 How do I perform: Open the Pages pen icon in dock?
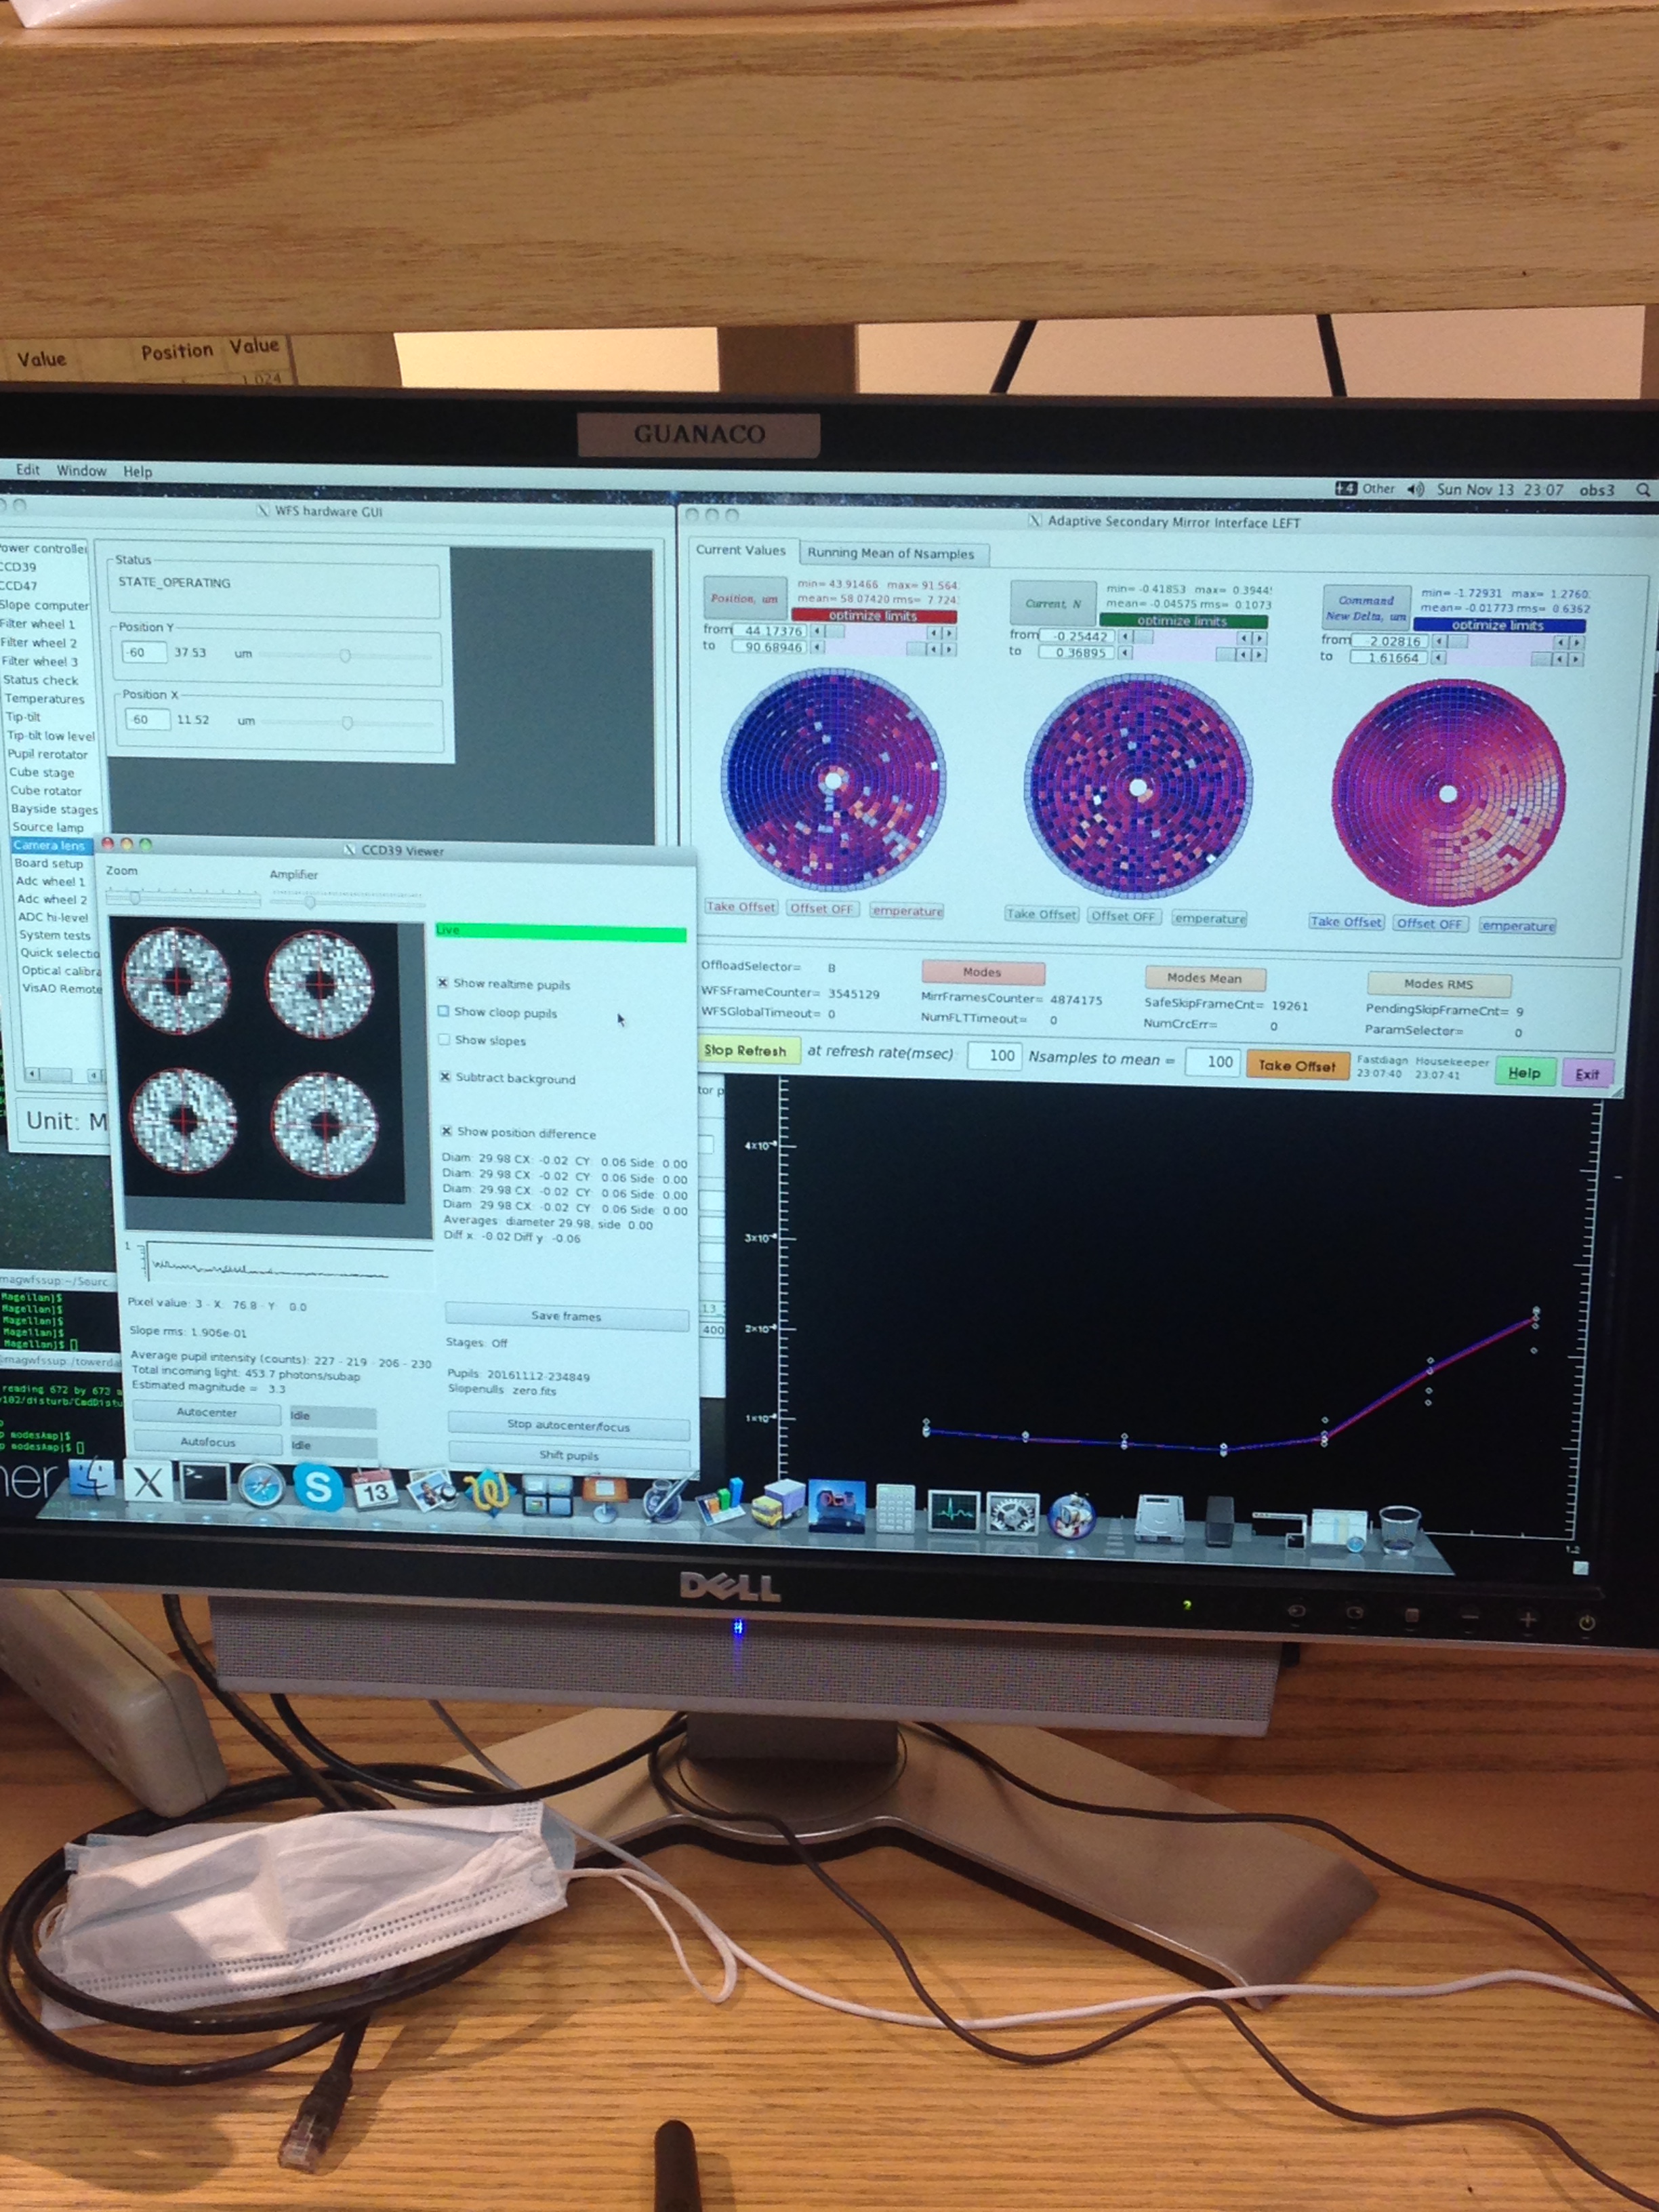662,1500
